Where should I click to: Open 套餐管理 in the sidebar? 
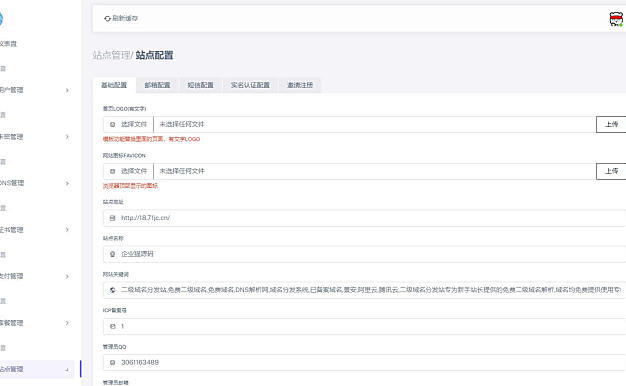click(x=12, y=323)
